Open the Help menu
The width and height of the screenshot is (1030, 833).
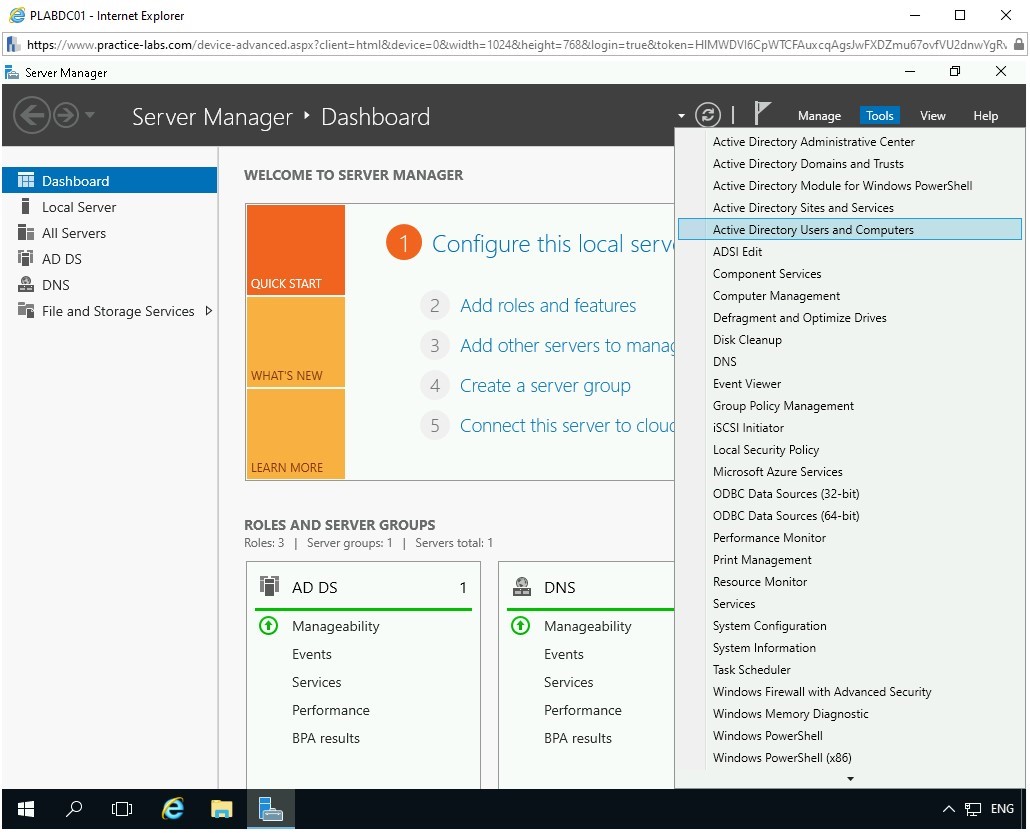pyautogui.click(x=985, y=116)
